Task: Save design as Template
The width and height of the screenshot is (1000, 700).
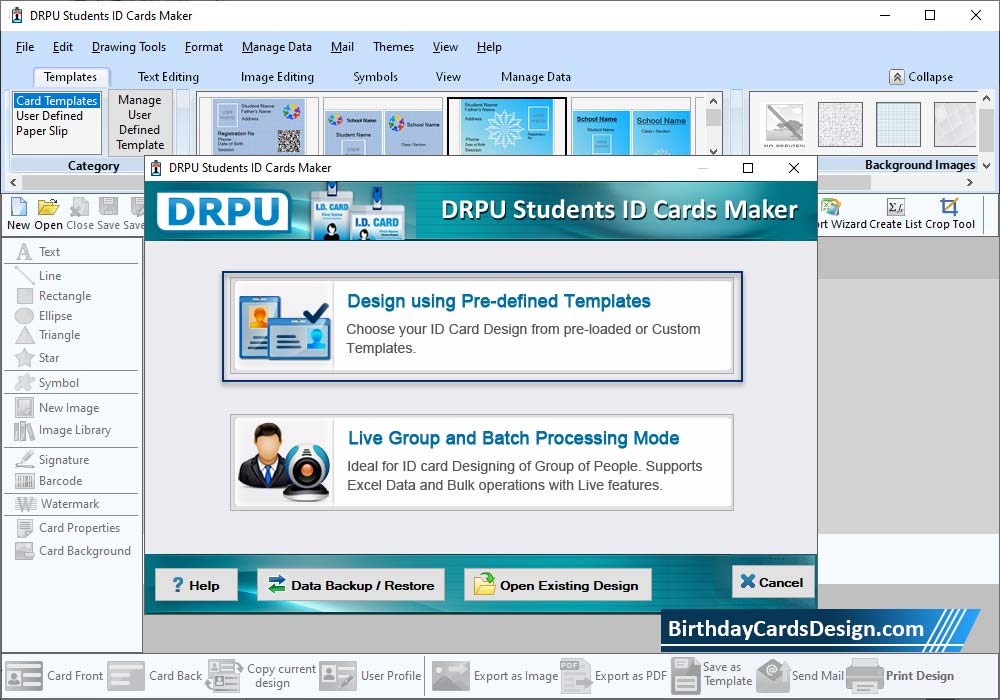Action: tap(712, 674)
